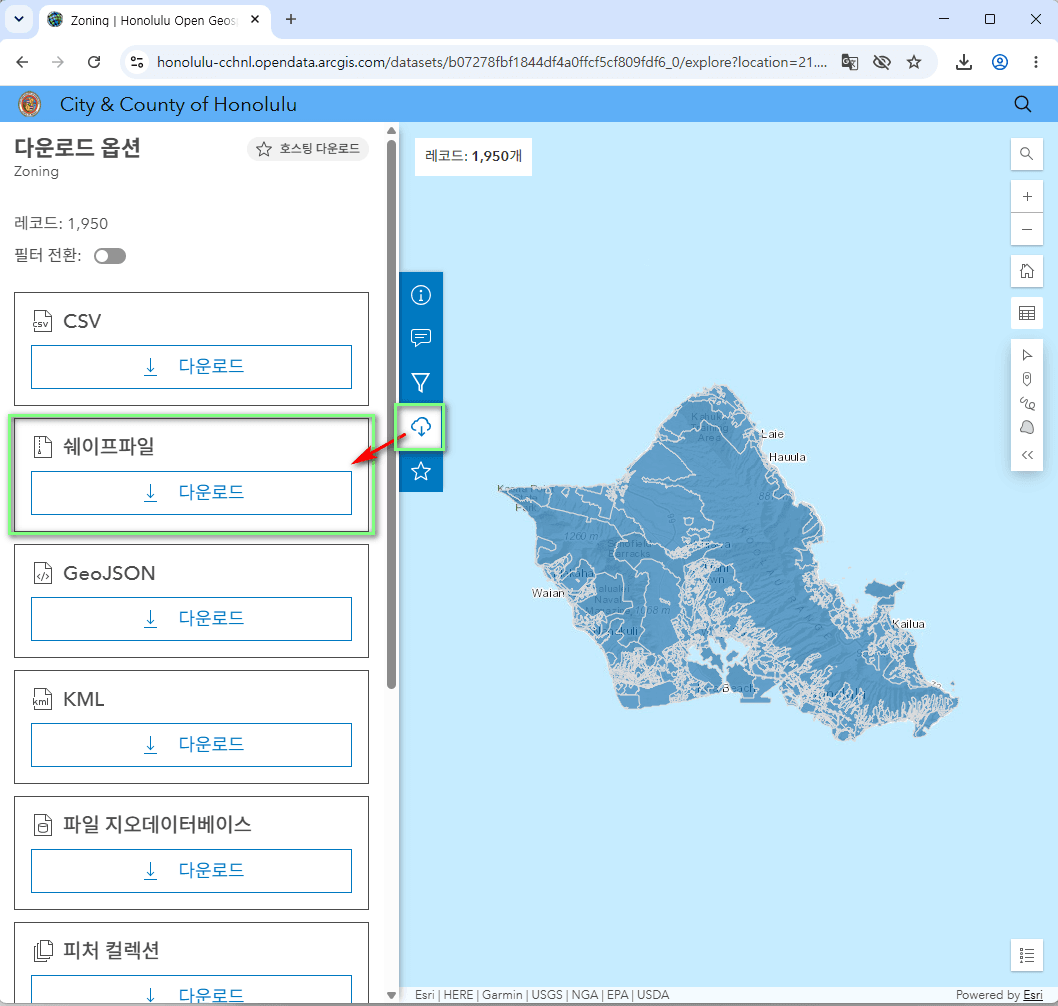1058x1006 pixels.
Task: Go back to the previous page
Action: coord(22,62)
